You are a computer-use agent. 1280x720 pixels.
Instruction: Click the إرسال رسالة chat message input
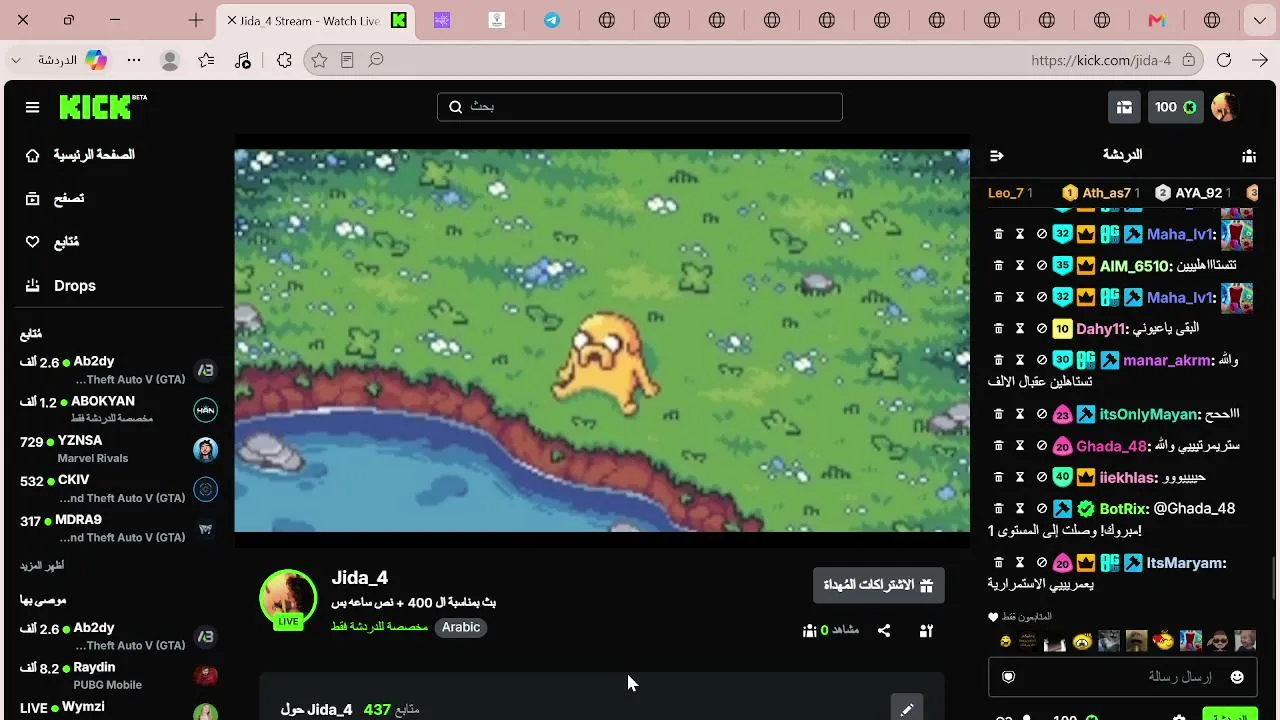point(1123,677)
